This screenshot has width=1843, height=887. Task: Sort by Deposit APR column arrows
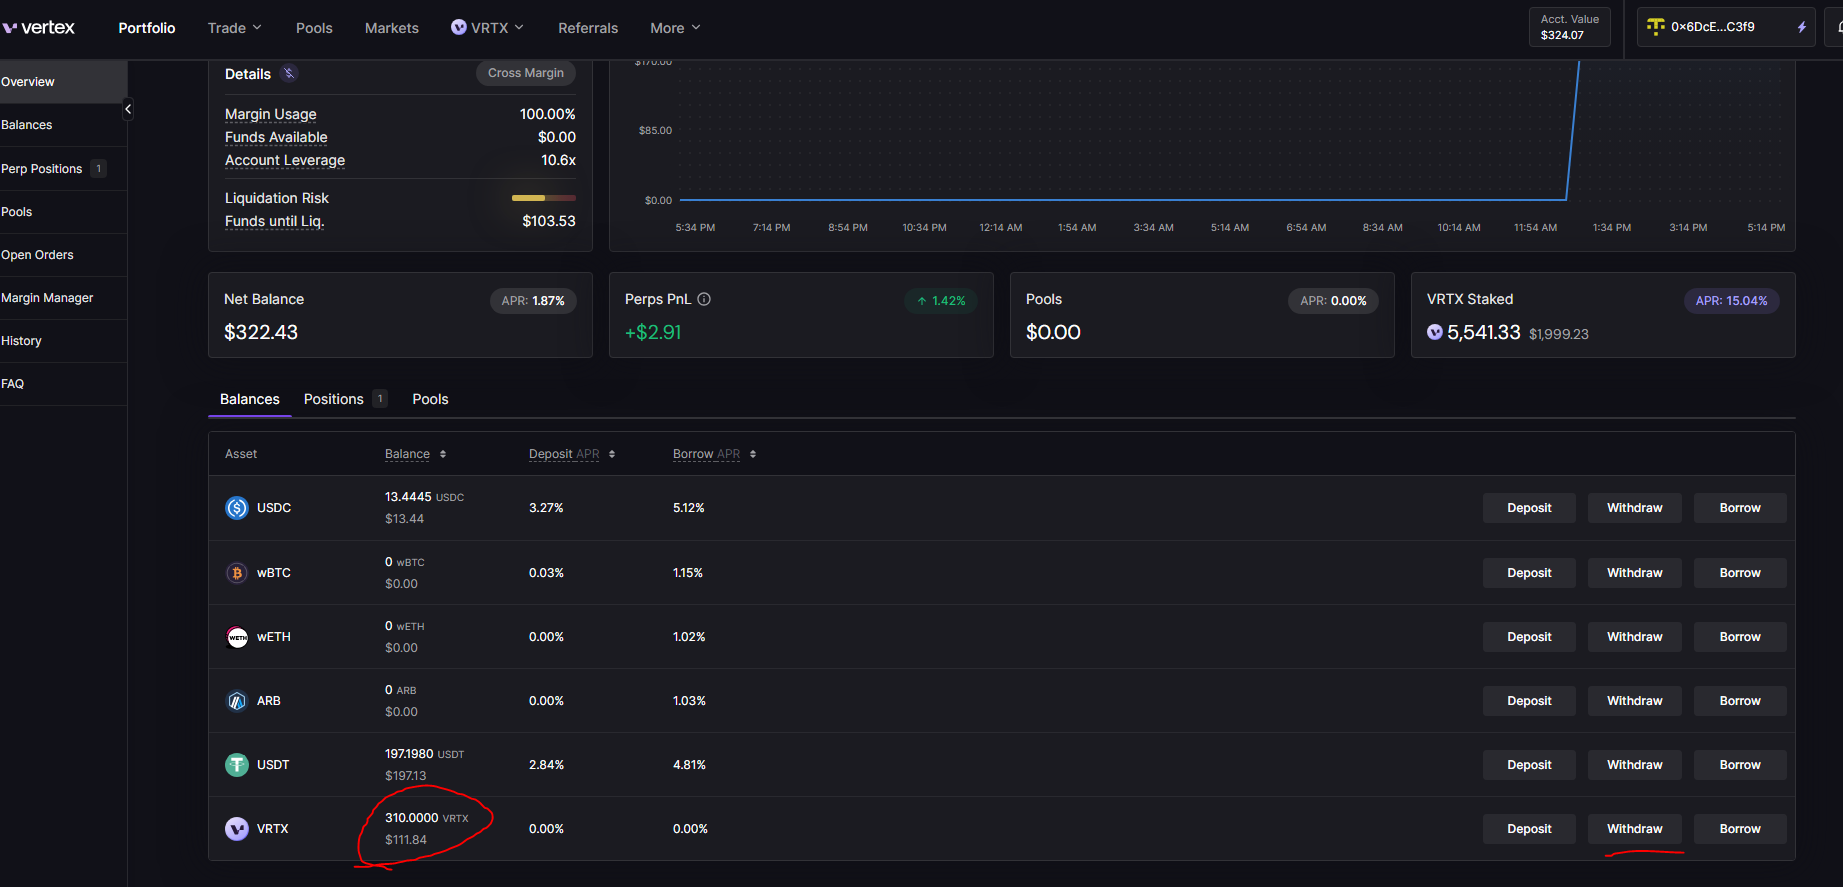(x=612, y=454)
